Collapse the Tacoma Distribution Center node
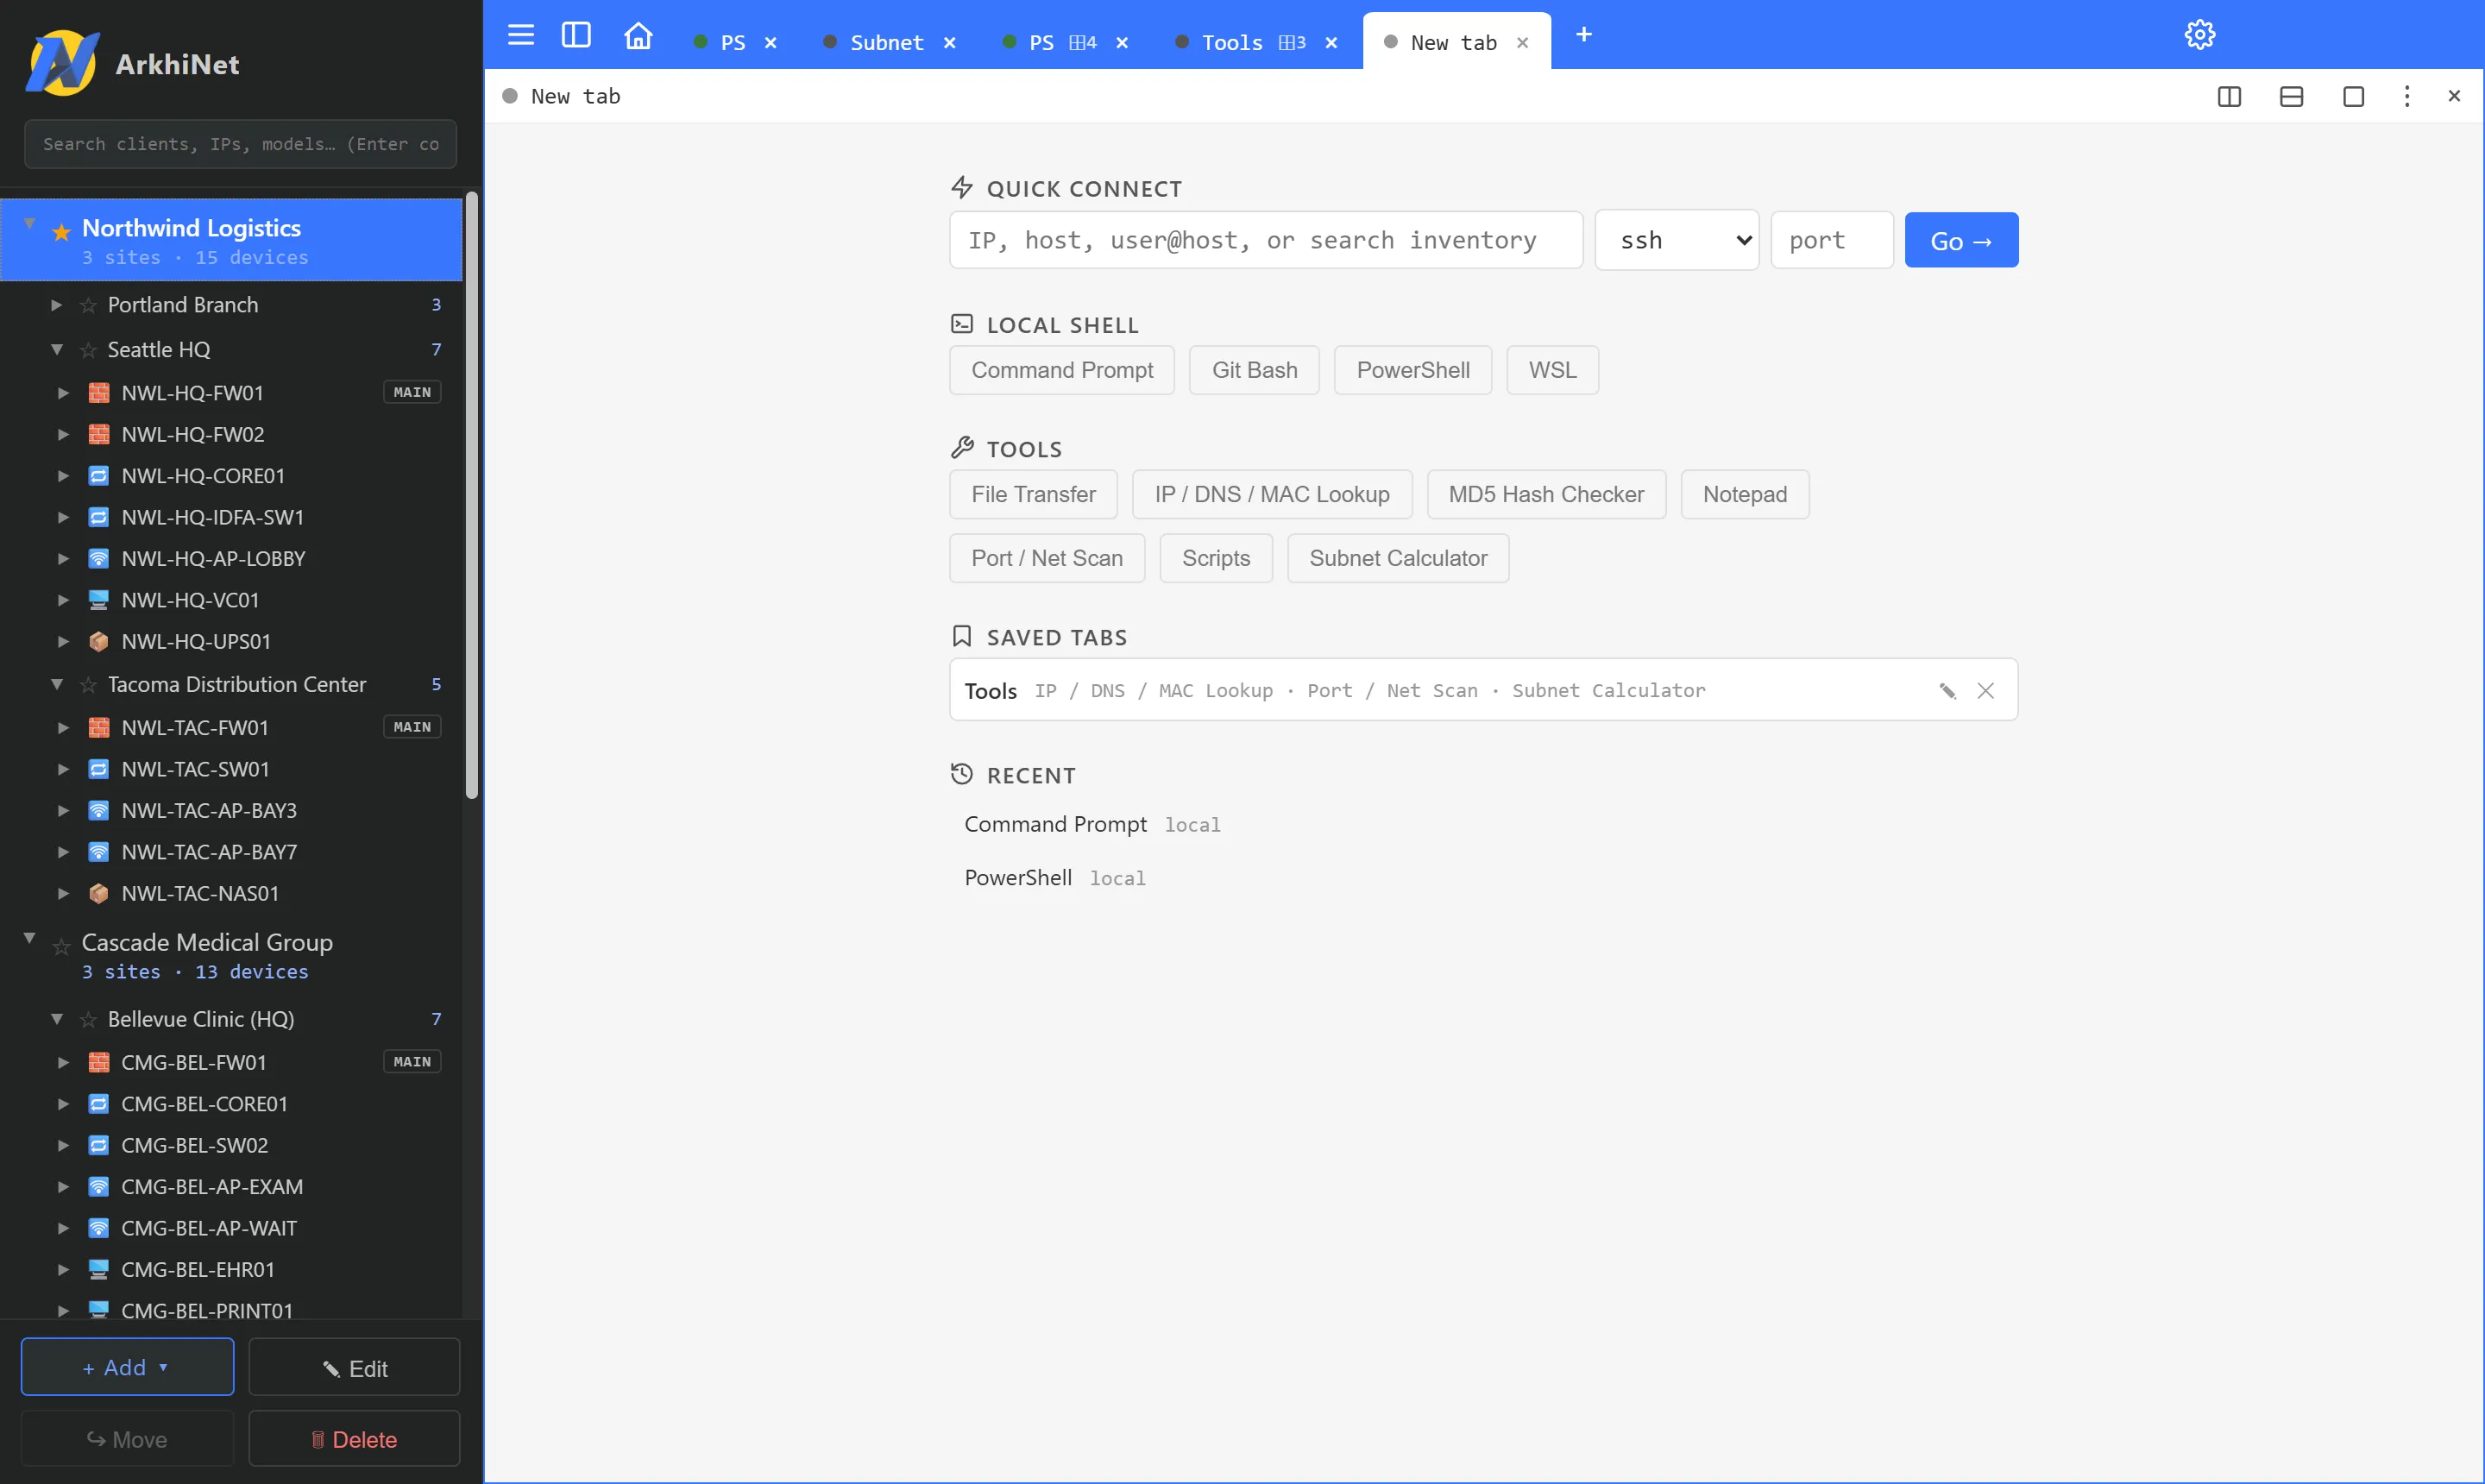This screenshot has width=2485, height=1484. click(56, 685)
